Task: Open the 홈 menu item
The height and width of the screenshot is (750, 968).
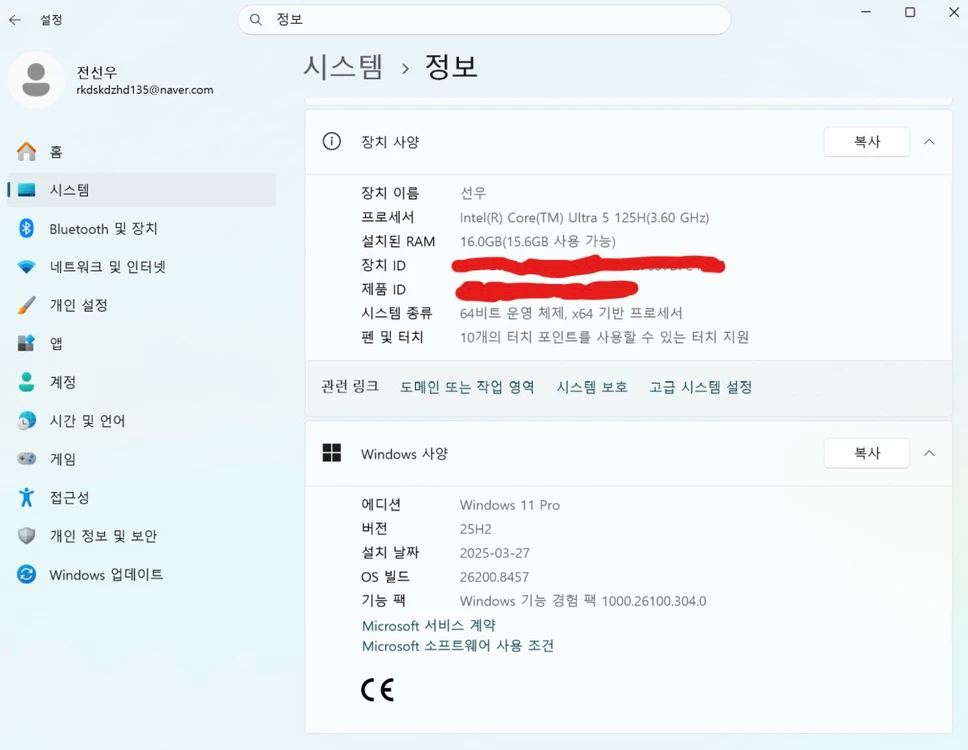Action: tap(141, 151)
